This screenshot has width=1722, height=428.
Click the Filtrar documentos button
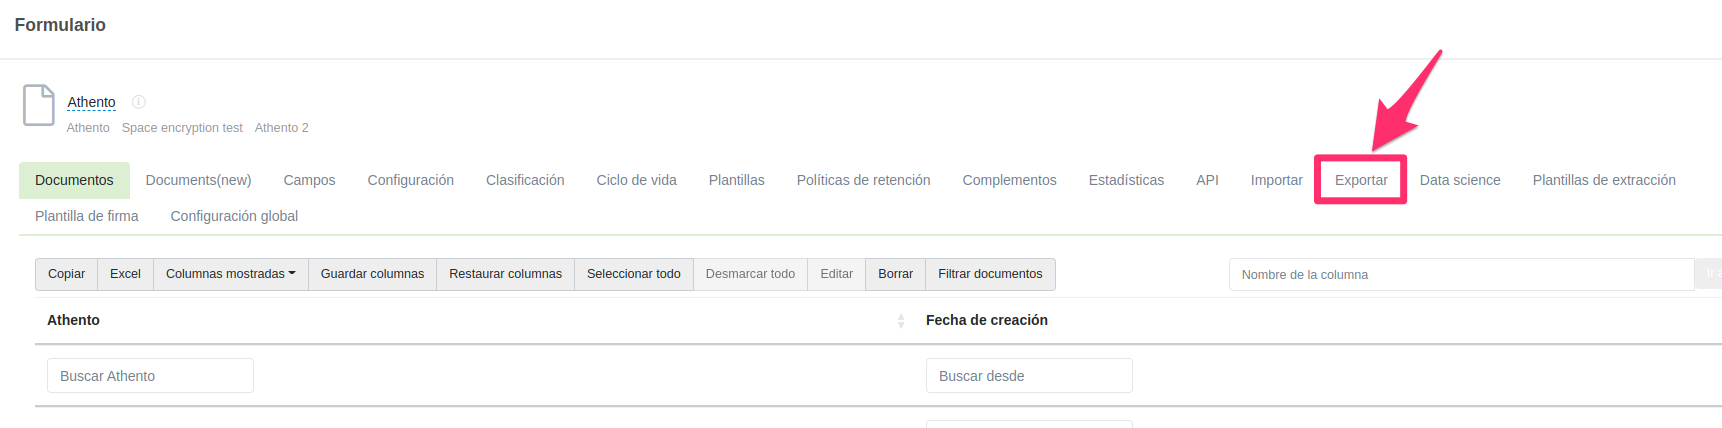tap(989, 274)
